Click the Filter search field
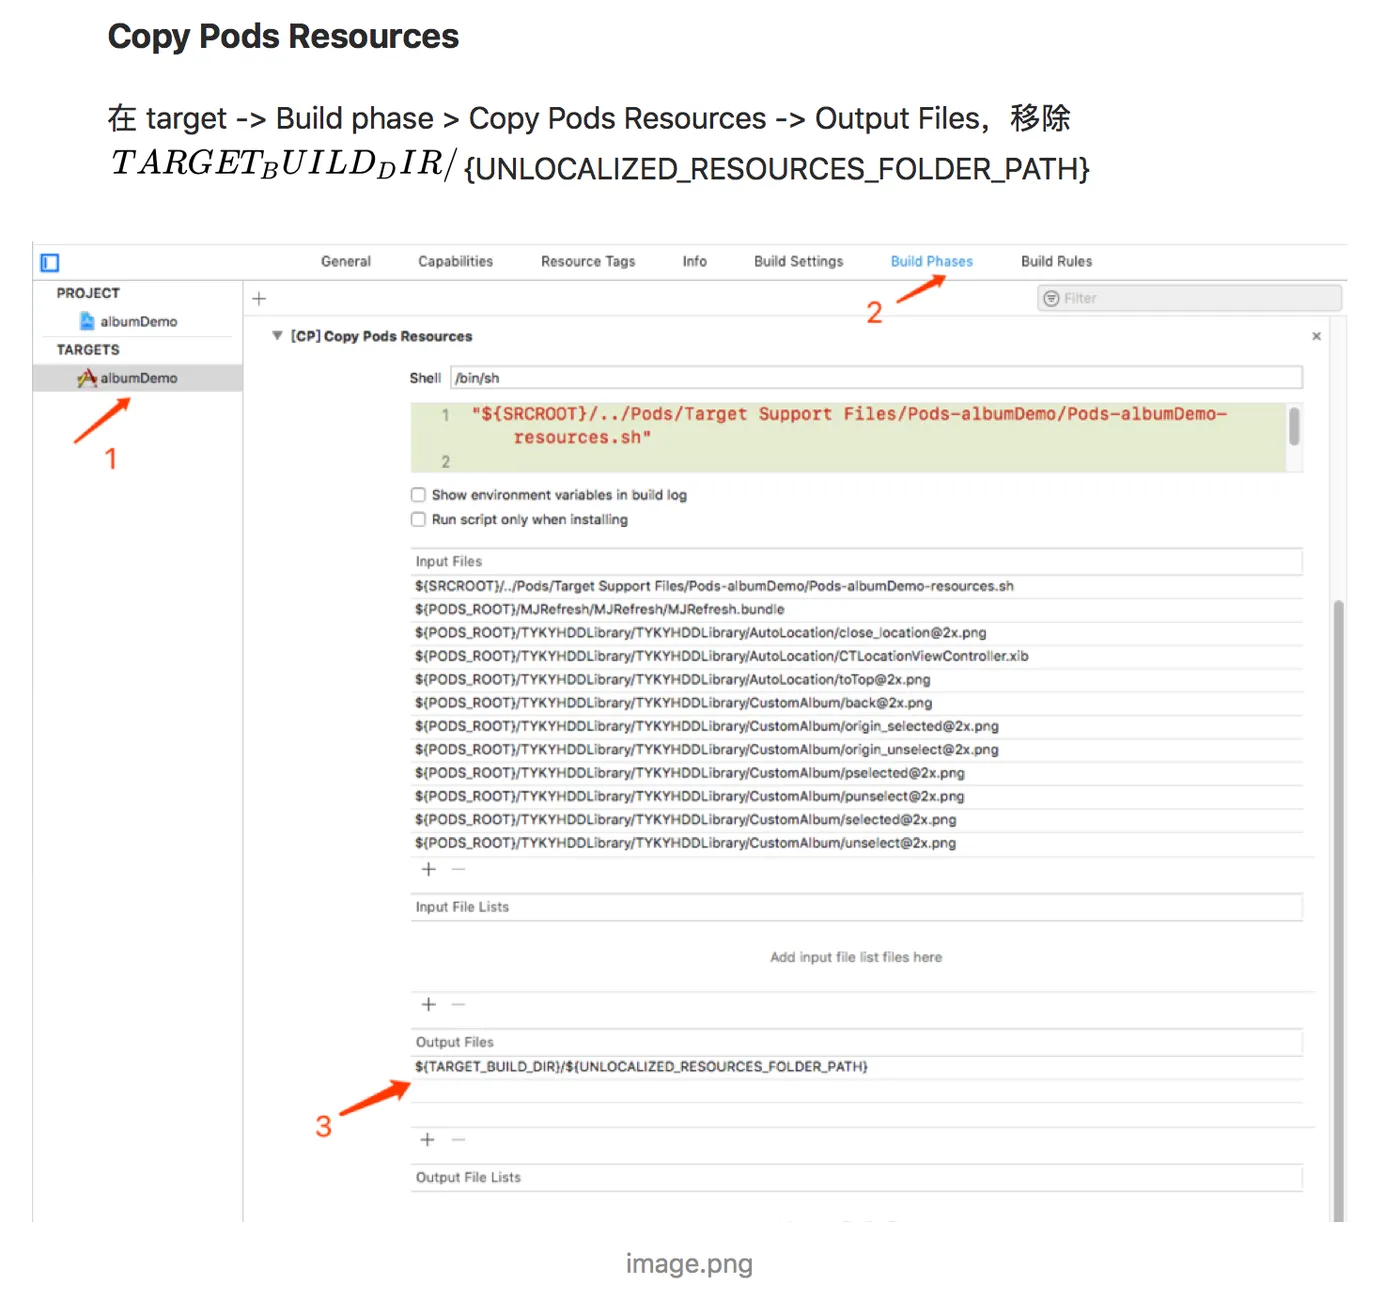This screenshot has height=1300, width=1400. point(1190,298)
